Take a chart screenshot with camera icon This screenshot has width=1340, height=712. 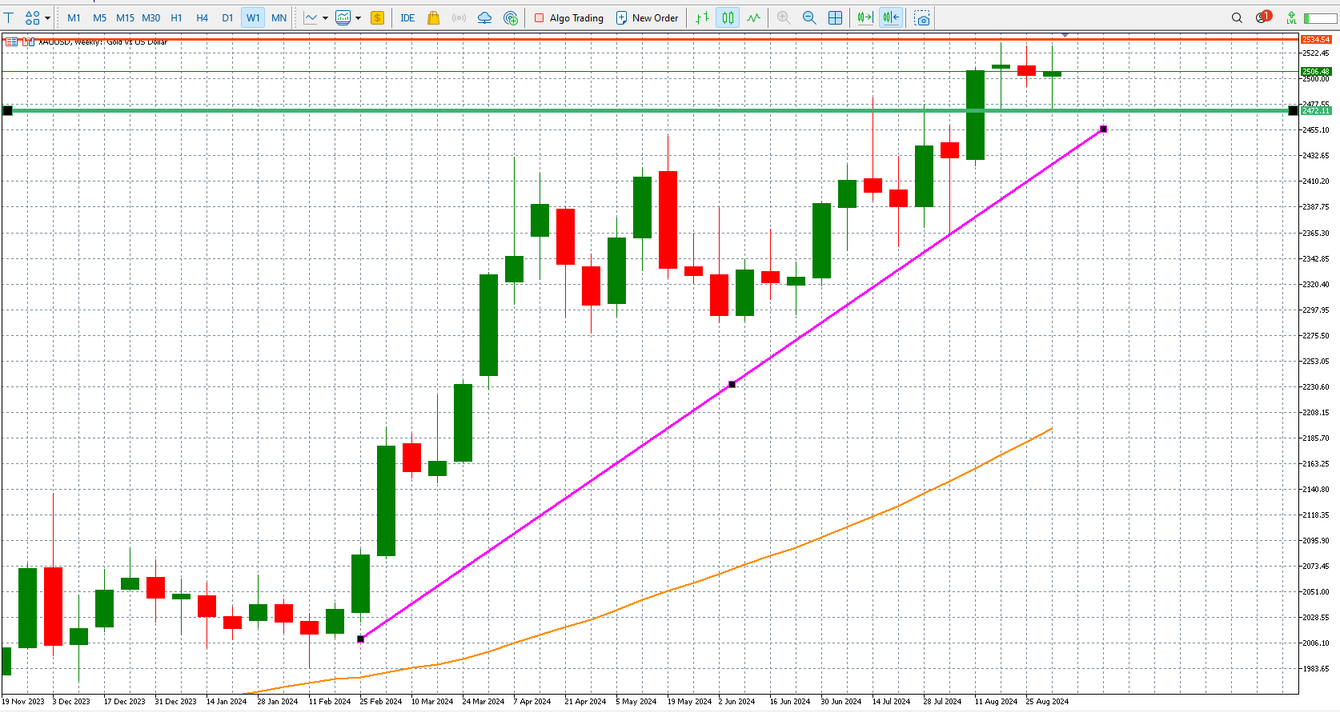tap(922, 18)
